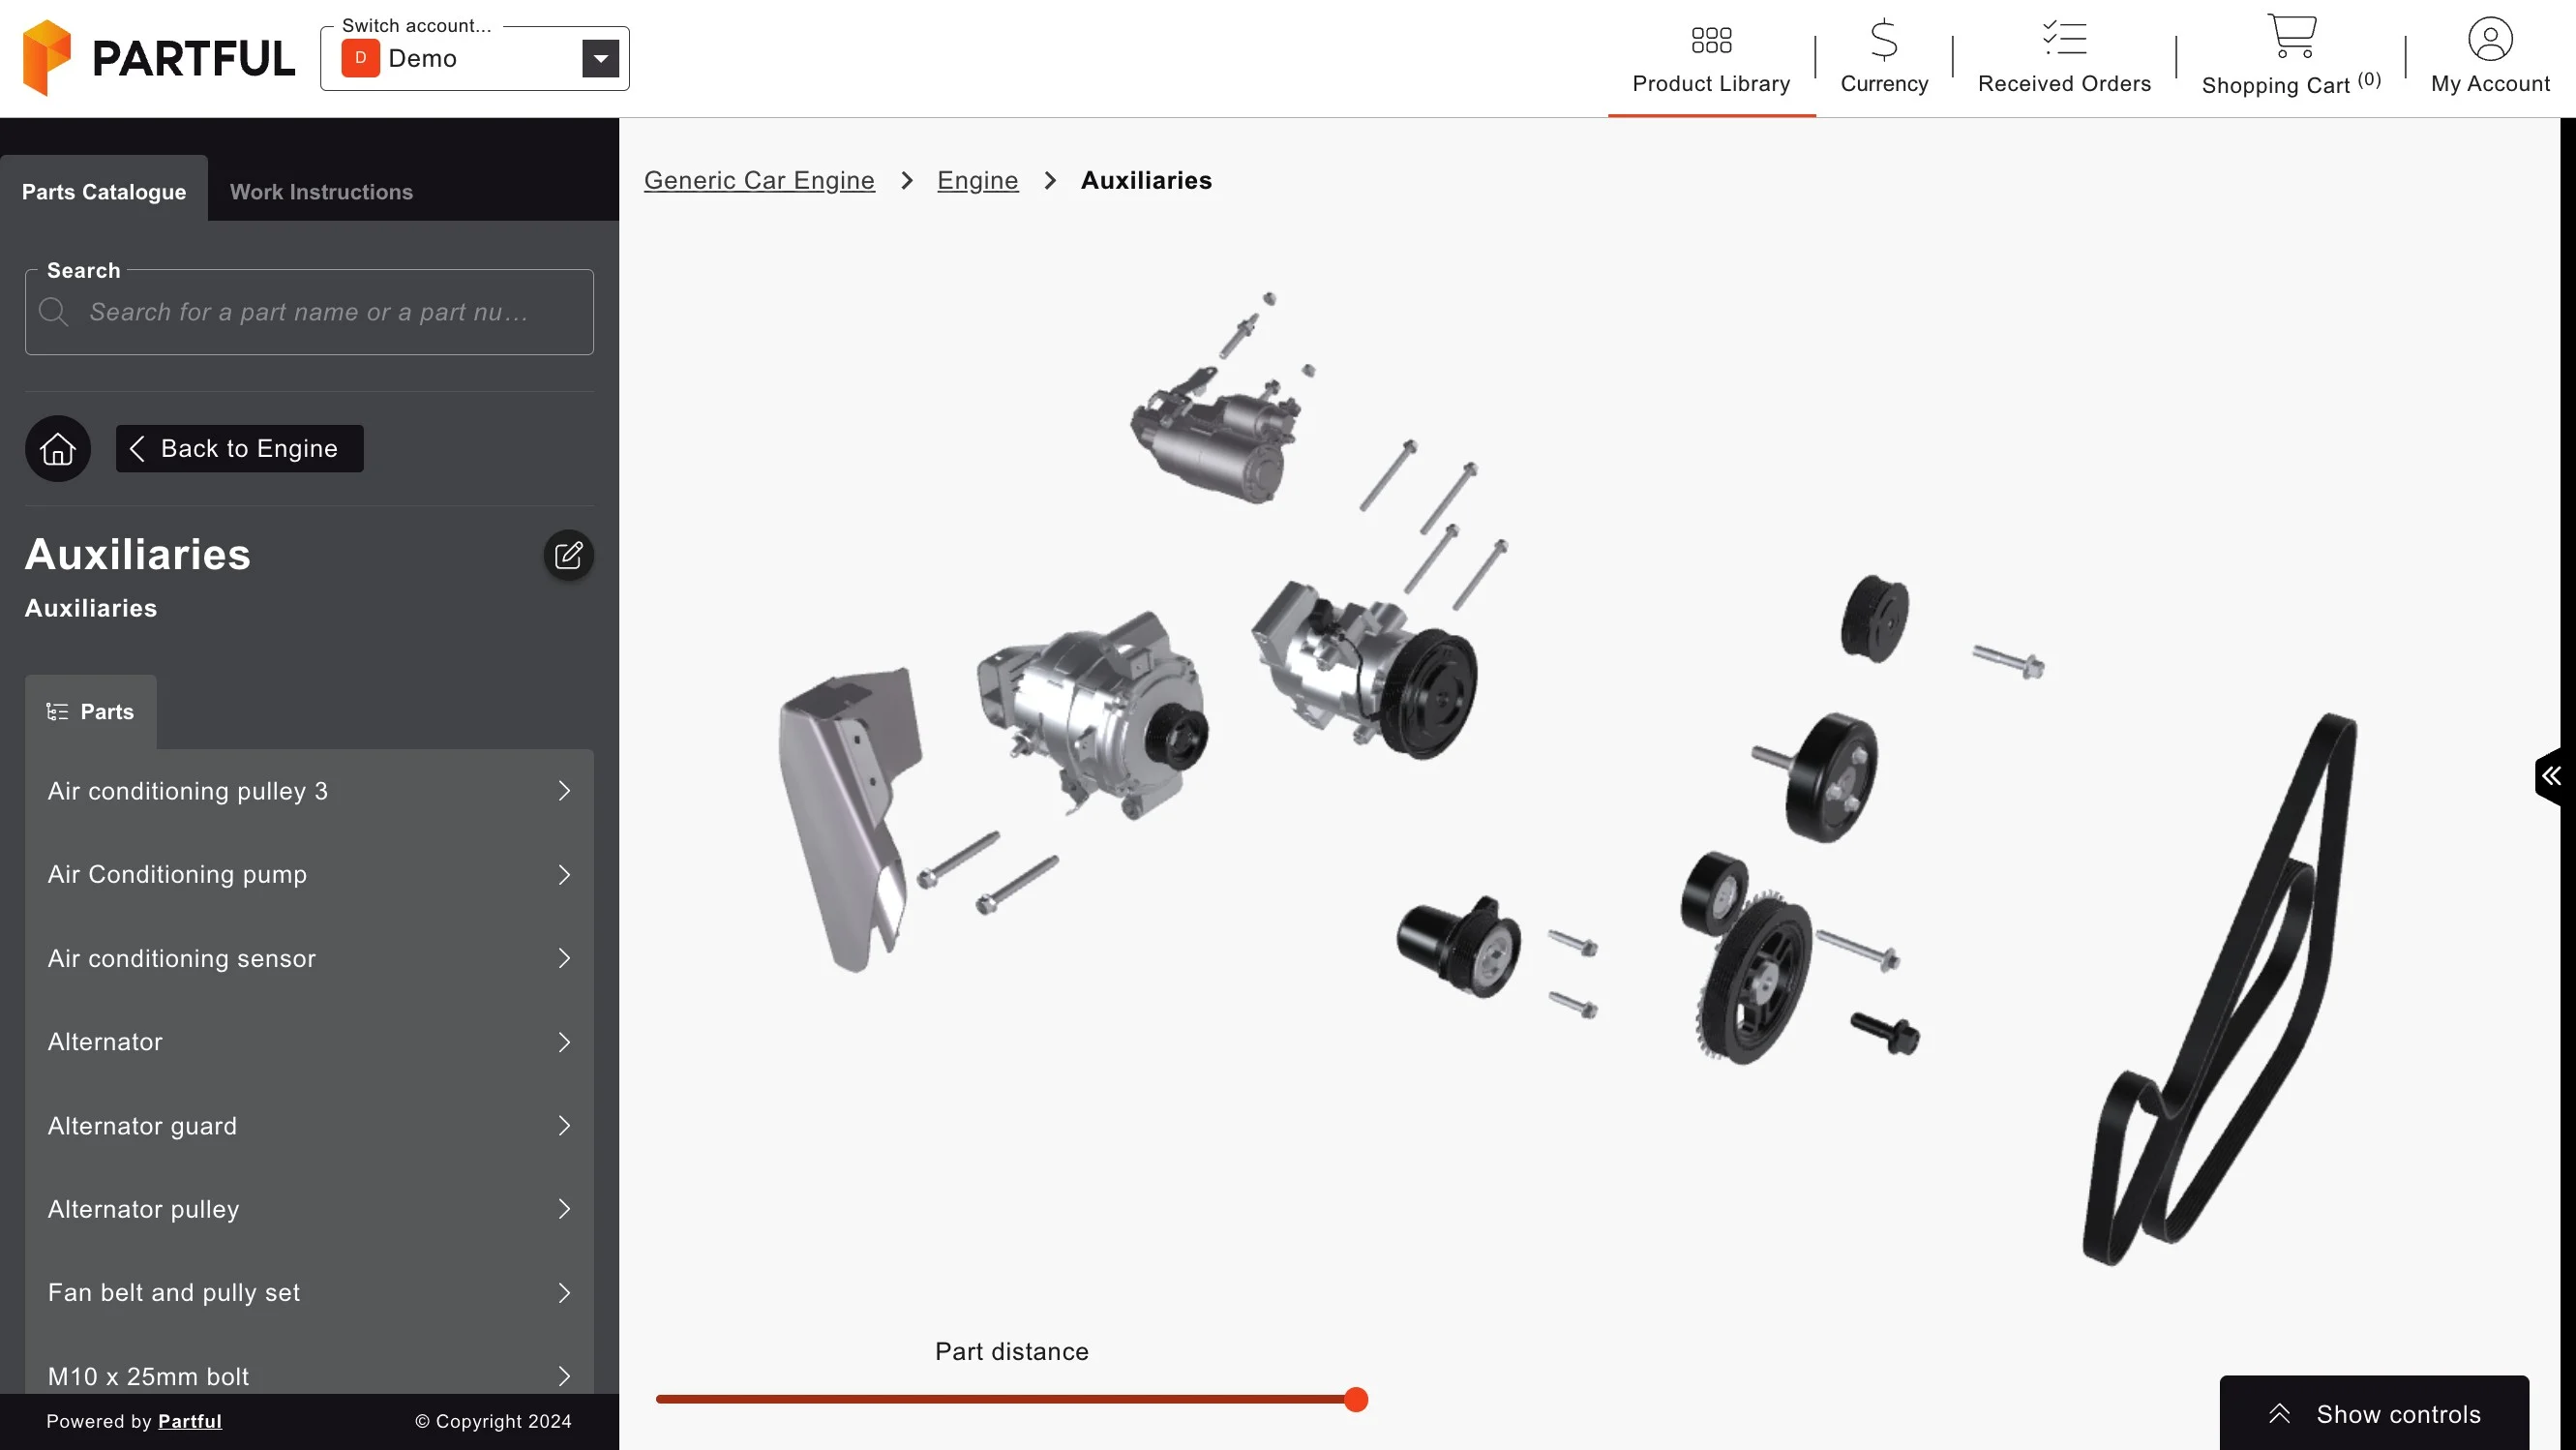The height and width of the screenshot is (1450, 2576).
Task: Expand Air Conditioning pump chevron
Action: (x=564, y=875)
